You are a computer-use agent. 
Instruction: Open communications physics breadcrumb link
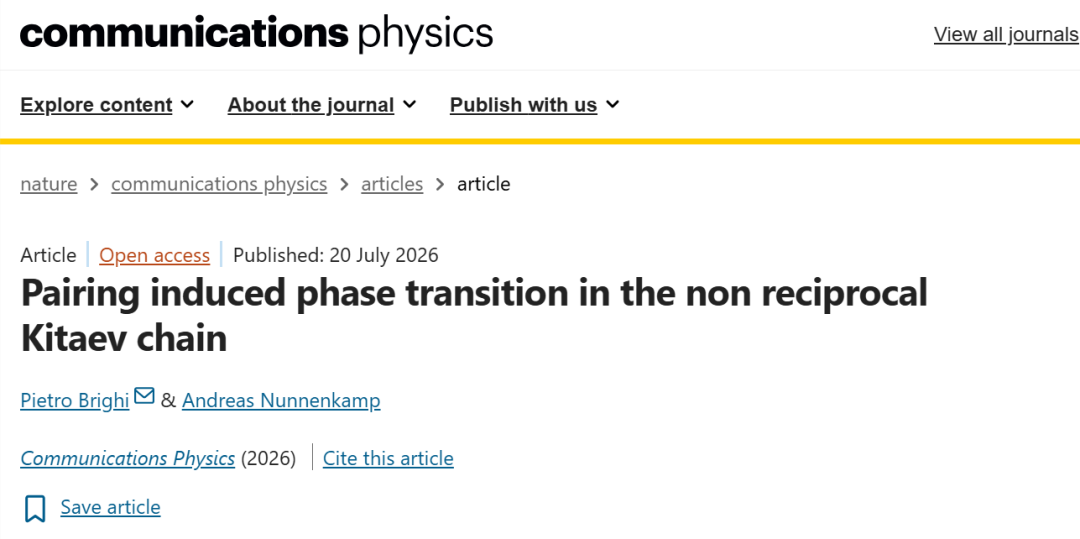point(219,184)
